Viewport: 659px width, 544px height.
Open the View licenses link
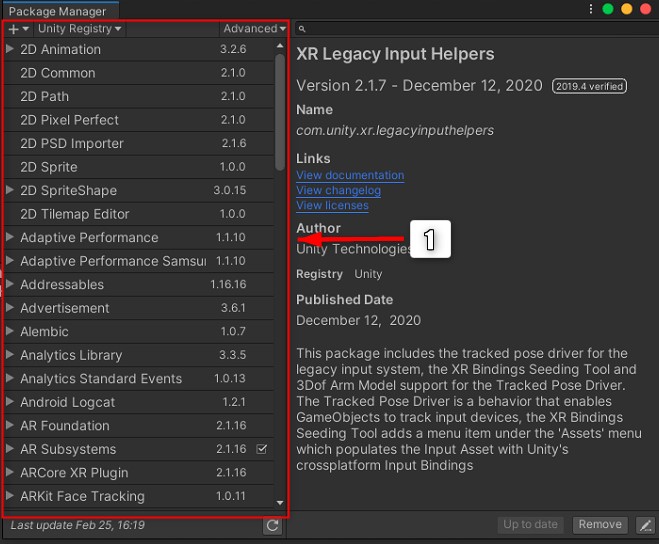click(x=332, y=206)
